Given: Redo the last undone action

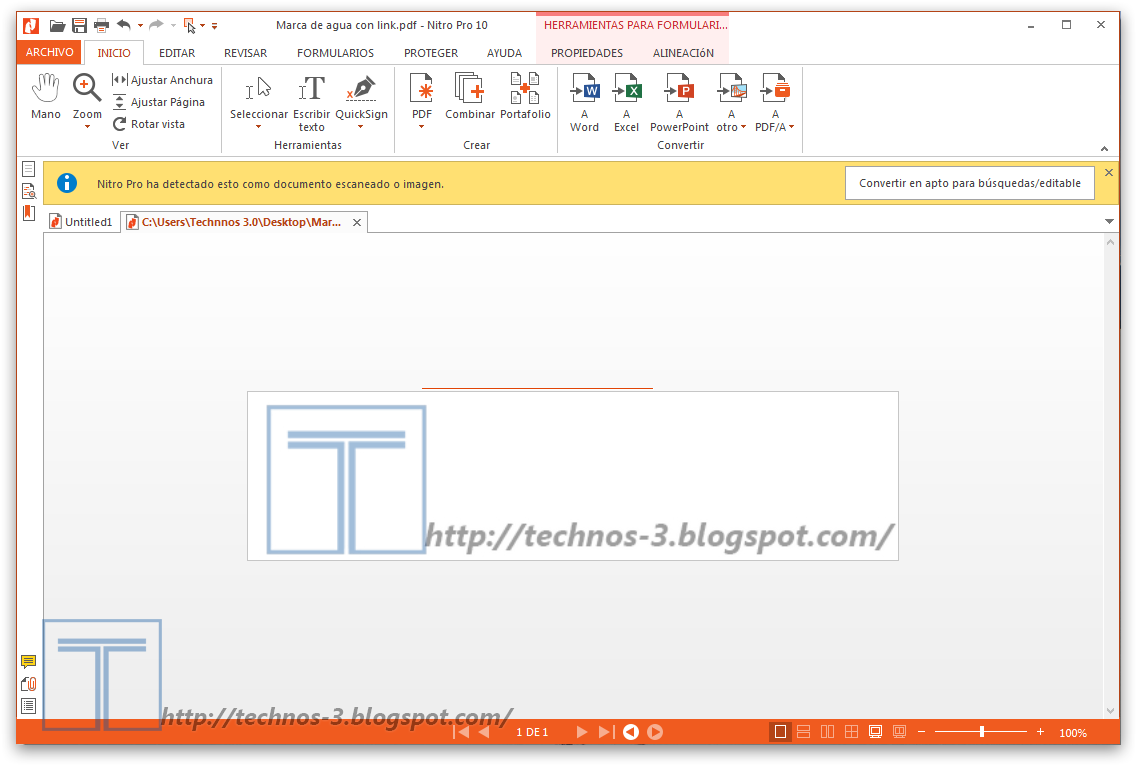Looking at the screenshot, I should click(x=156, y=25).
